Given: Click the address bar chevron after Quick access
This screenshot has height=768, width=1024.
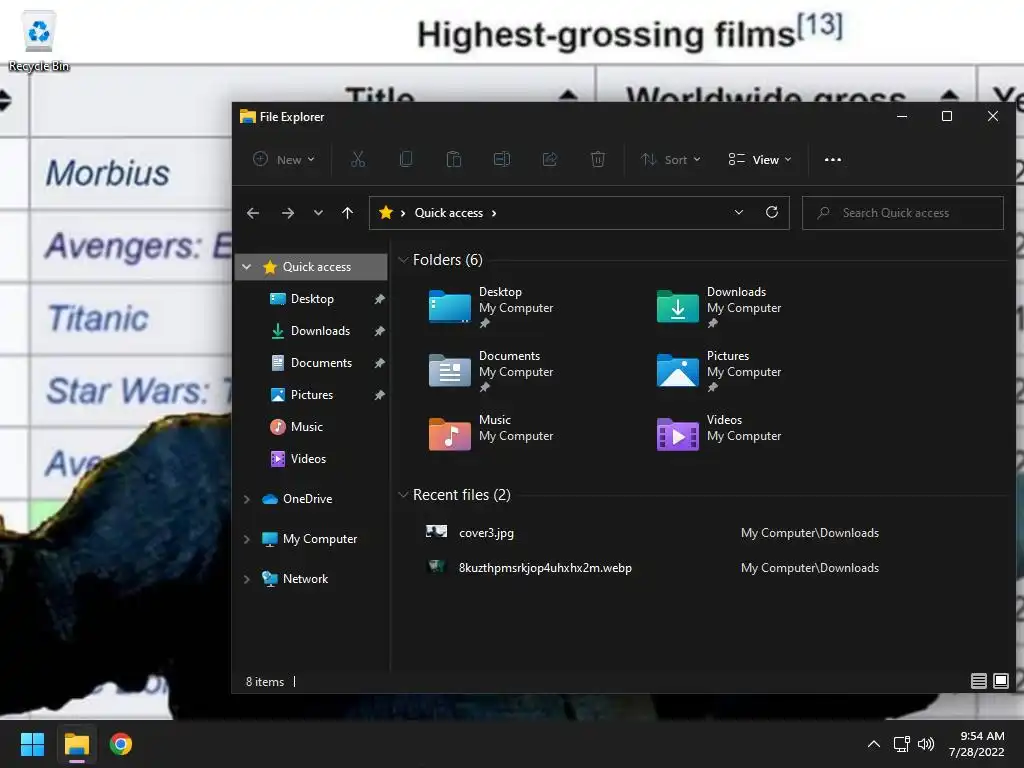Looking at the screenshot, I should point(494,213).
